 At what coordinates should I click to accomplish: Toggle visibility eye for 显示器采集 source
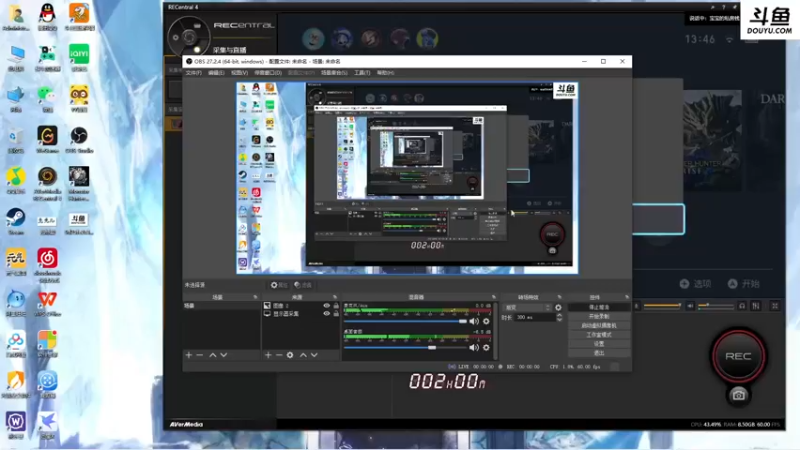click(x=327, y=314)
